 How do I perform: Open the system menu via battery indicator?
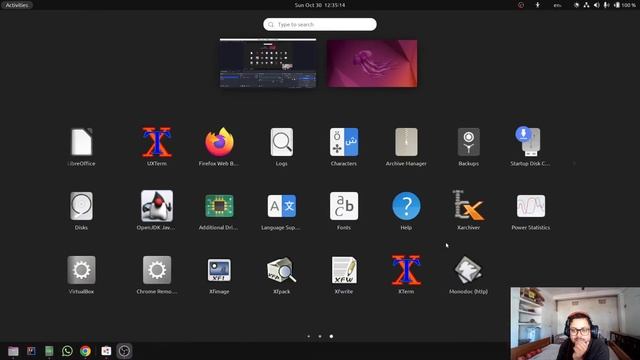pyautogui.click(x=625, y=5)
